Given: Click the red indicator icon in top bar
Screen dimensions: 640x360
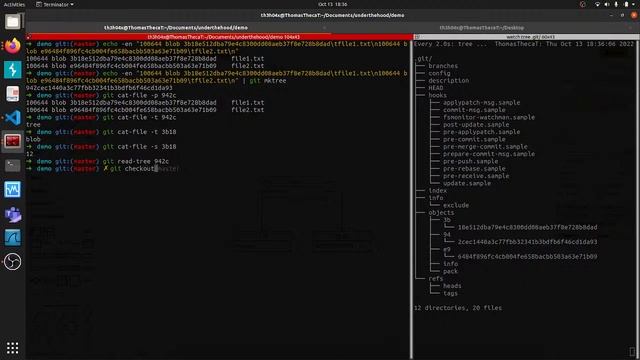Looking at the screenshot, I should tap(583, 4).
